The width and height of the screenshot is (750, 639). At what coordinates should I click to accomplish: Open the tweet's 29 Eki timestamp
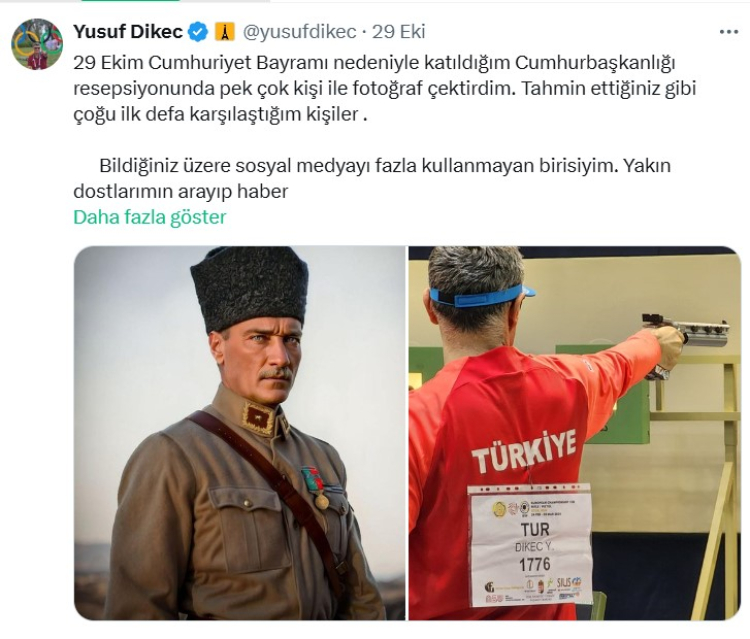pos(398,32)
